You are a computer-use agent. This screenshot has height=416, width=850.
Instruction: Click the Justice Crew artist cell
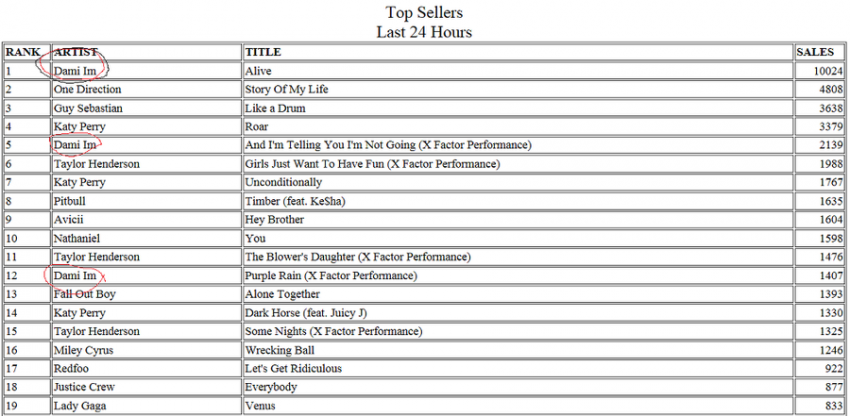pyautogui.click(x=85, y=387)
